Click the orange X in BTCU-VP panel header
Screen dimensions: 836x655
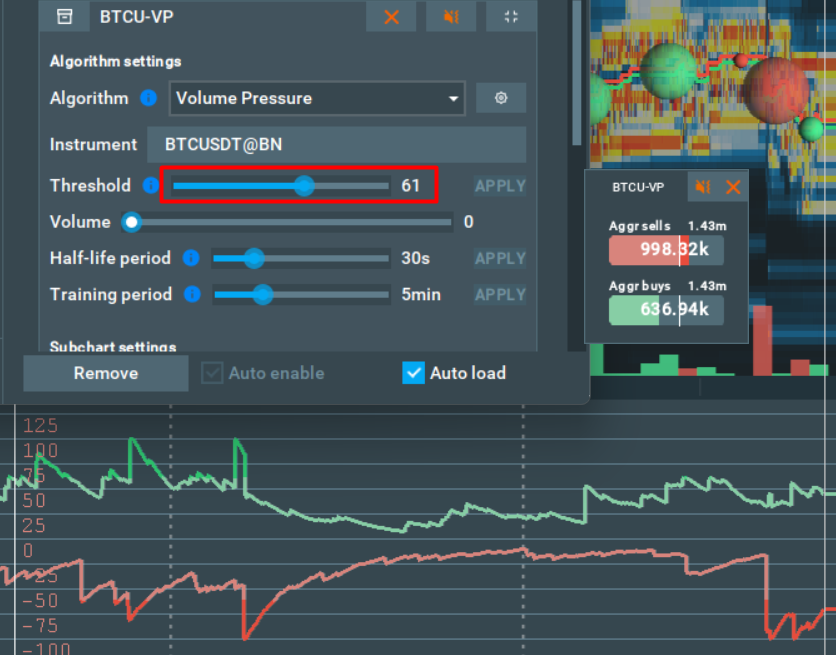pos(391,16)
